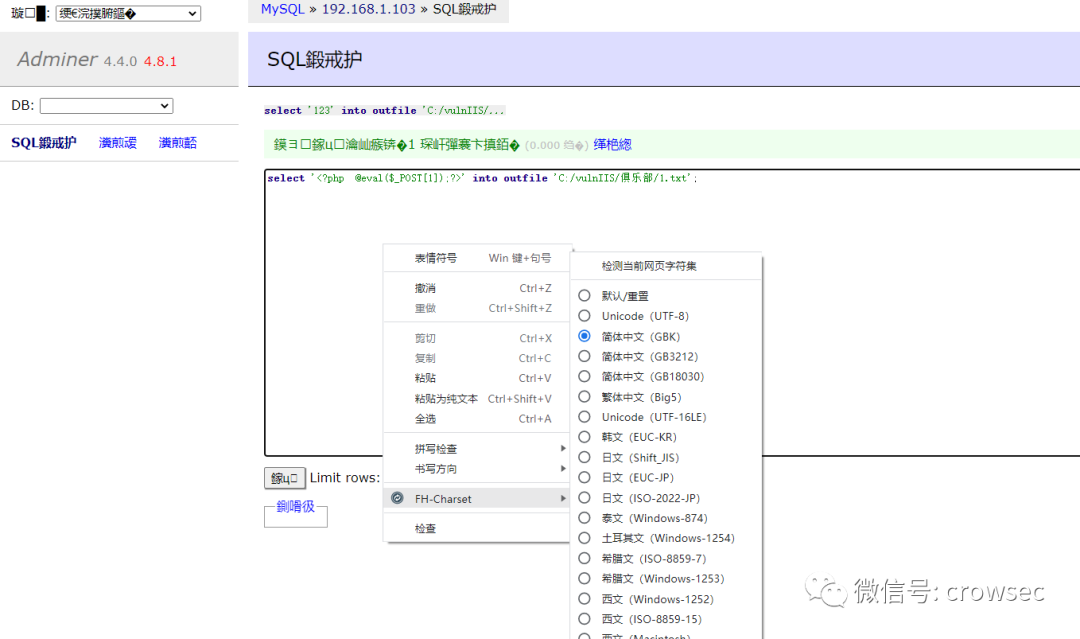The width and height of the screenshot is (1080, 639).
Task: Click the history fieldset link below execute
Action: click(x=295, y=506)
